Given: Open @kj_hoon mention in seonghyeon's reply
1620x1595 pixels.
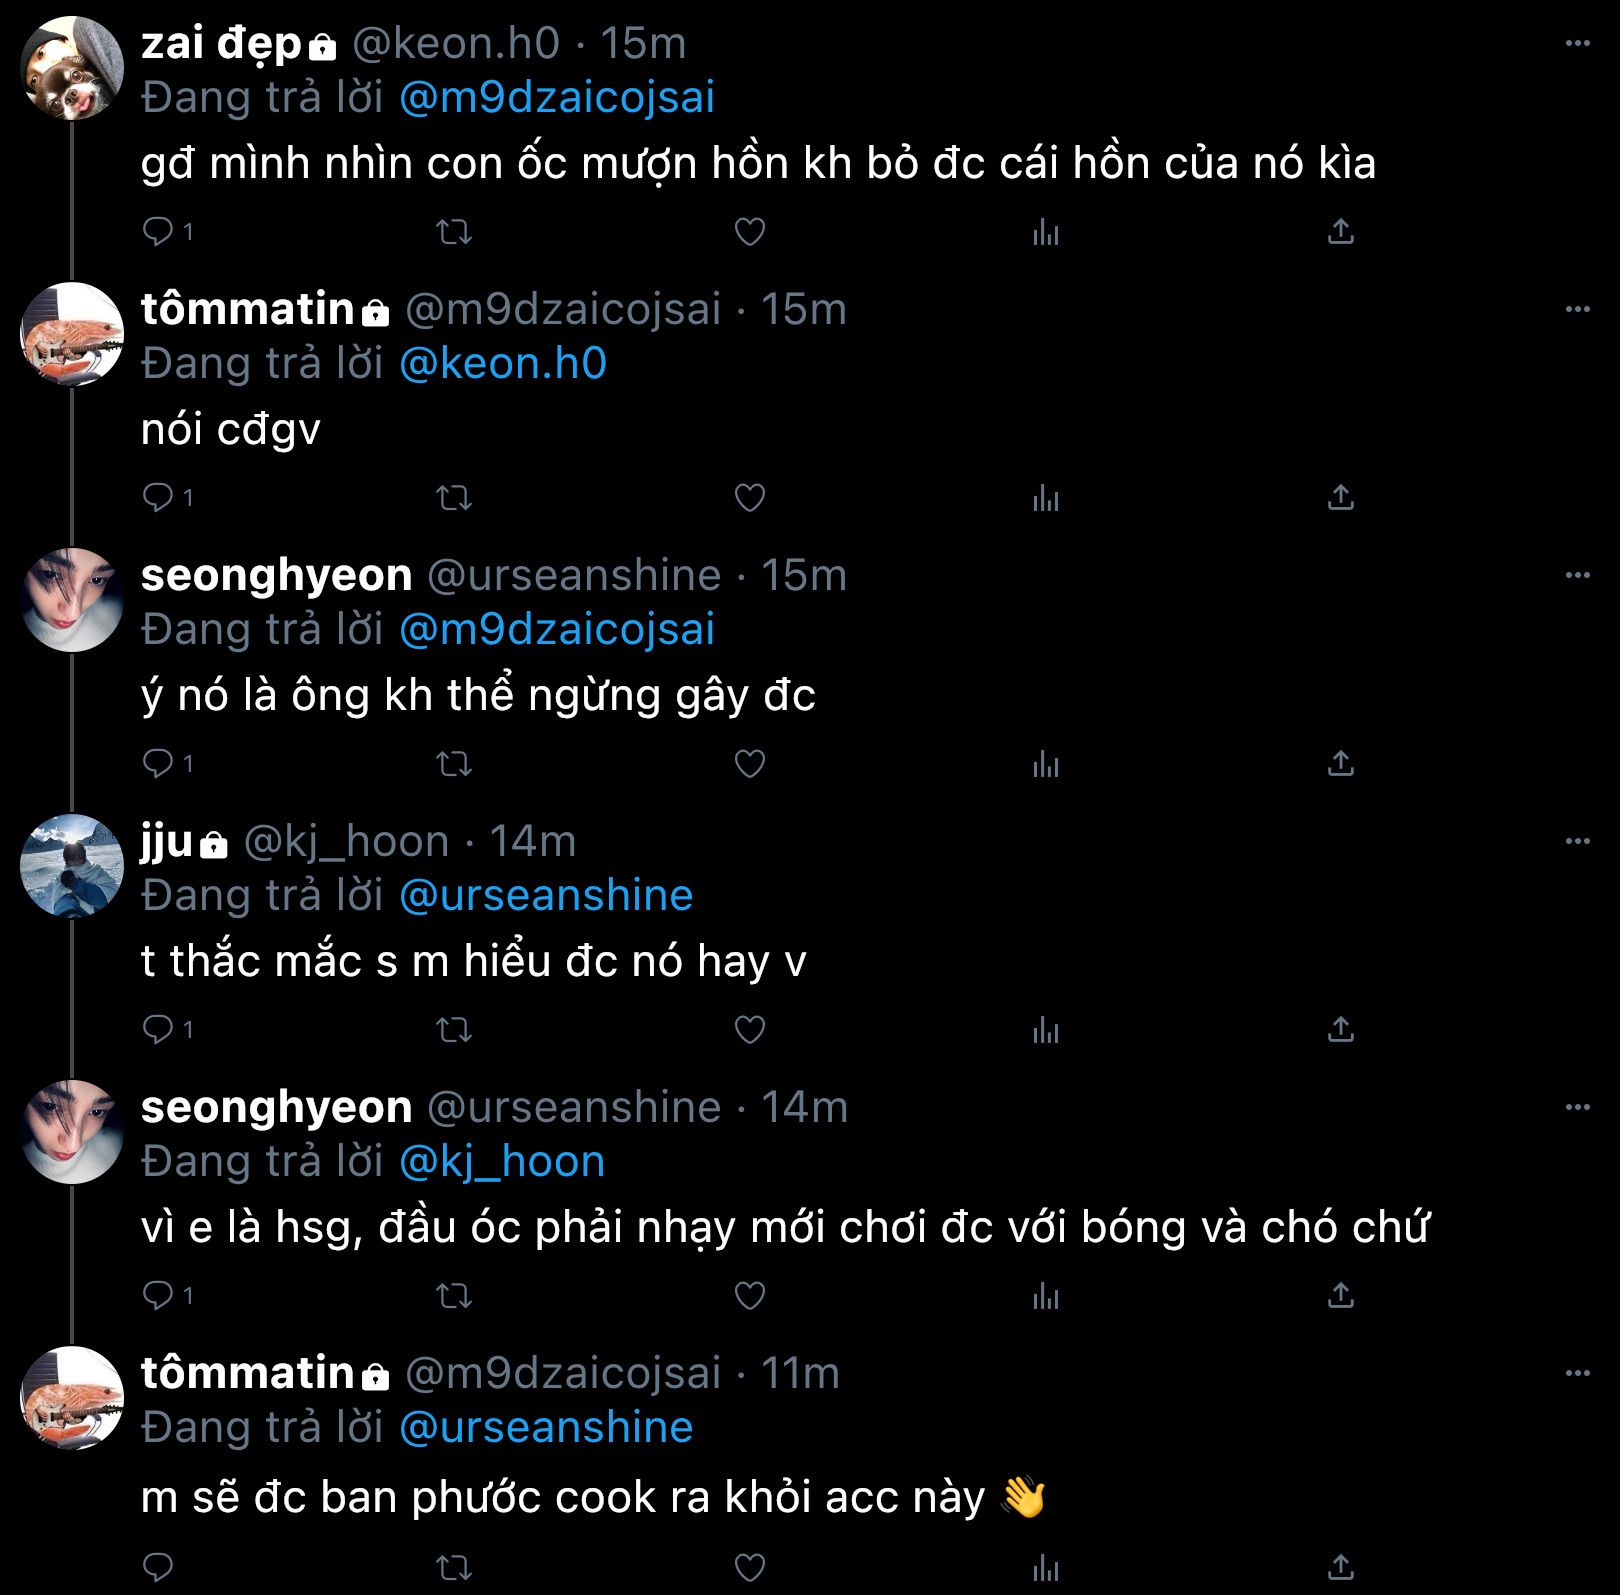Looking at the screenshot, I should (502, 1162).
